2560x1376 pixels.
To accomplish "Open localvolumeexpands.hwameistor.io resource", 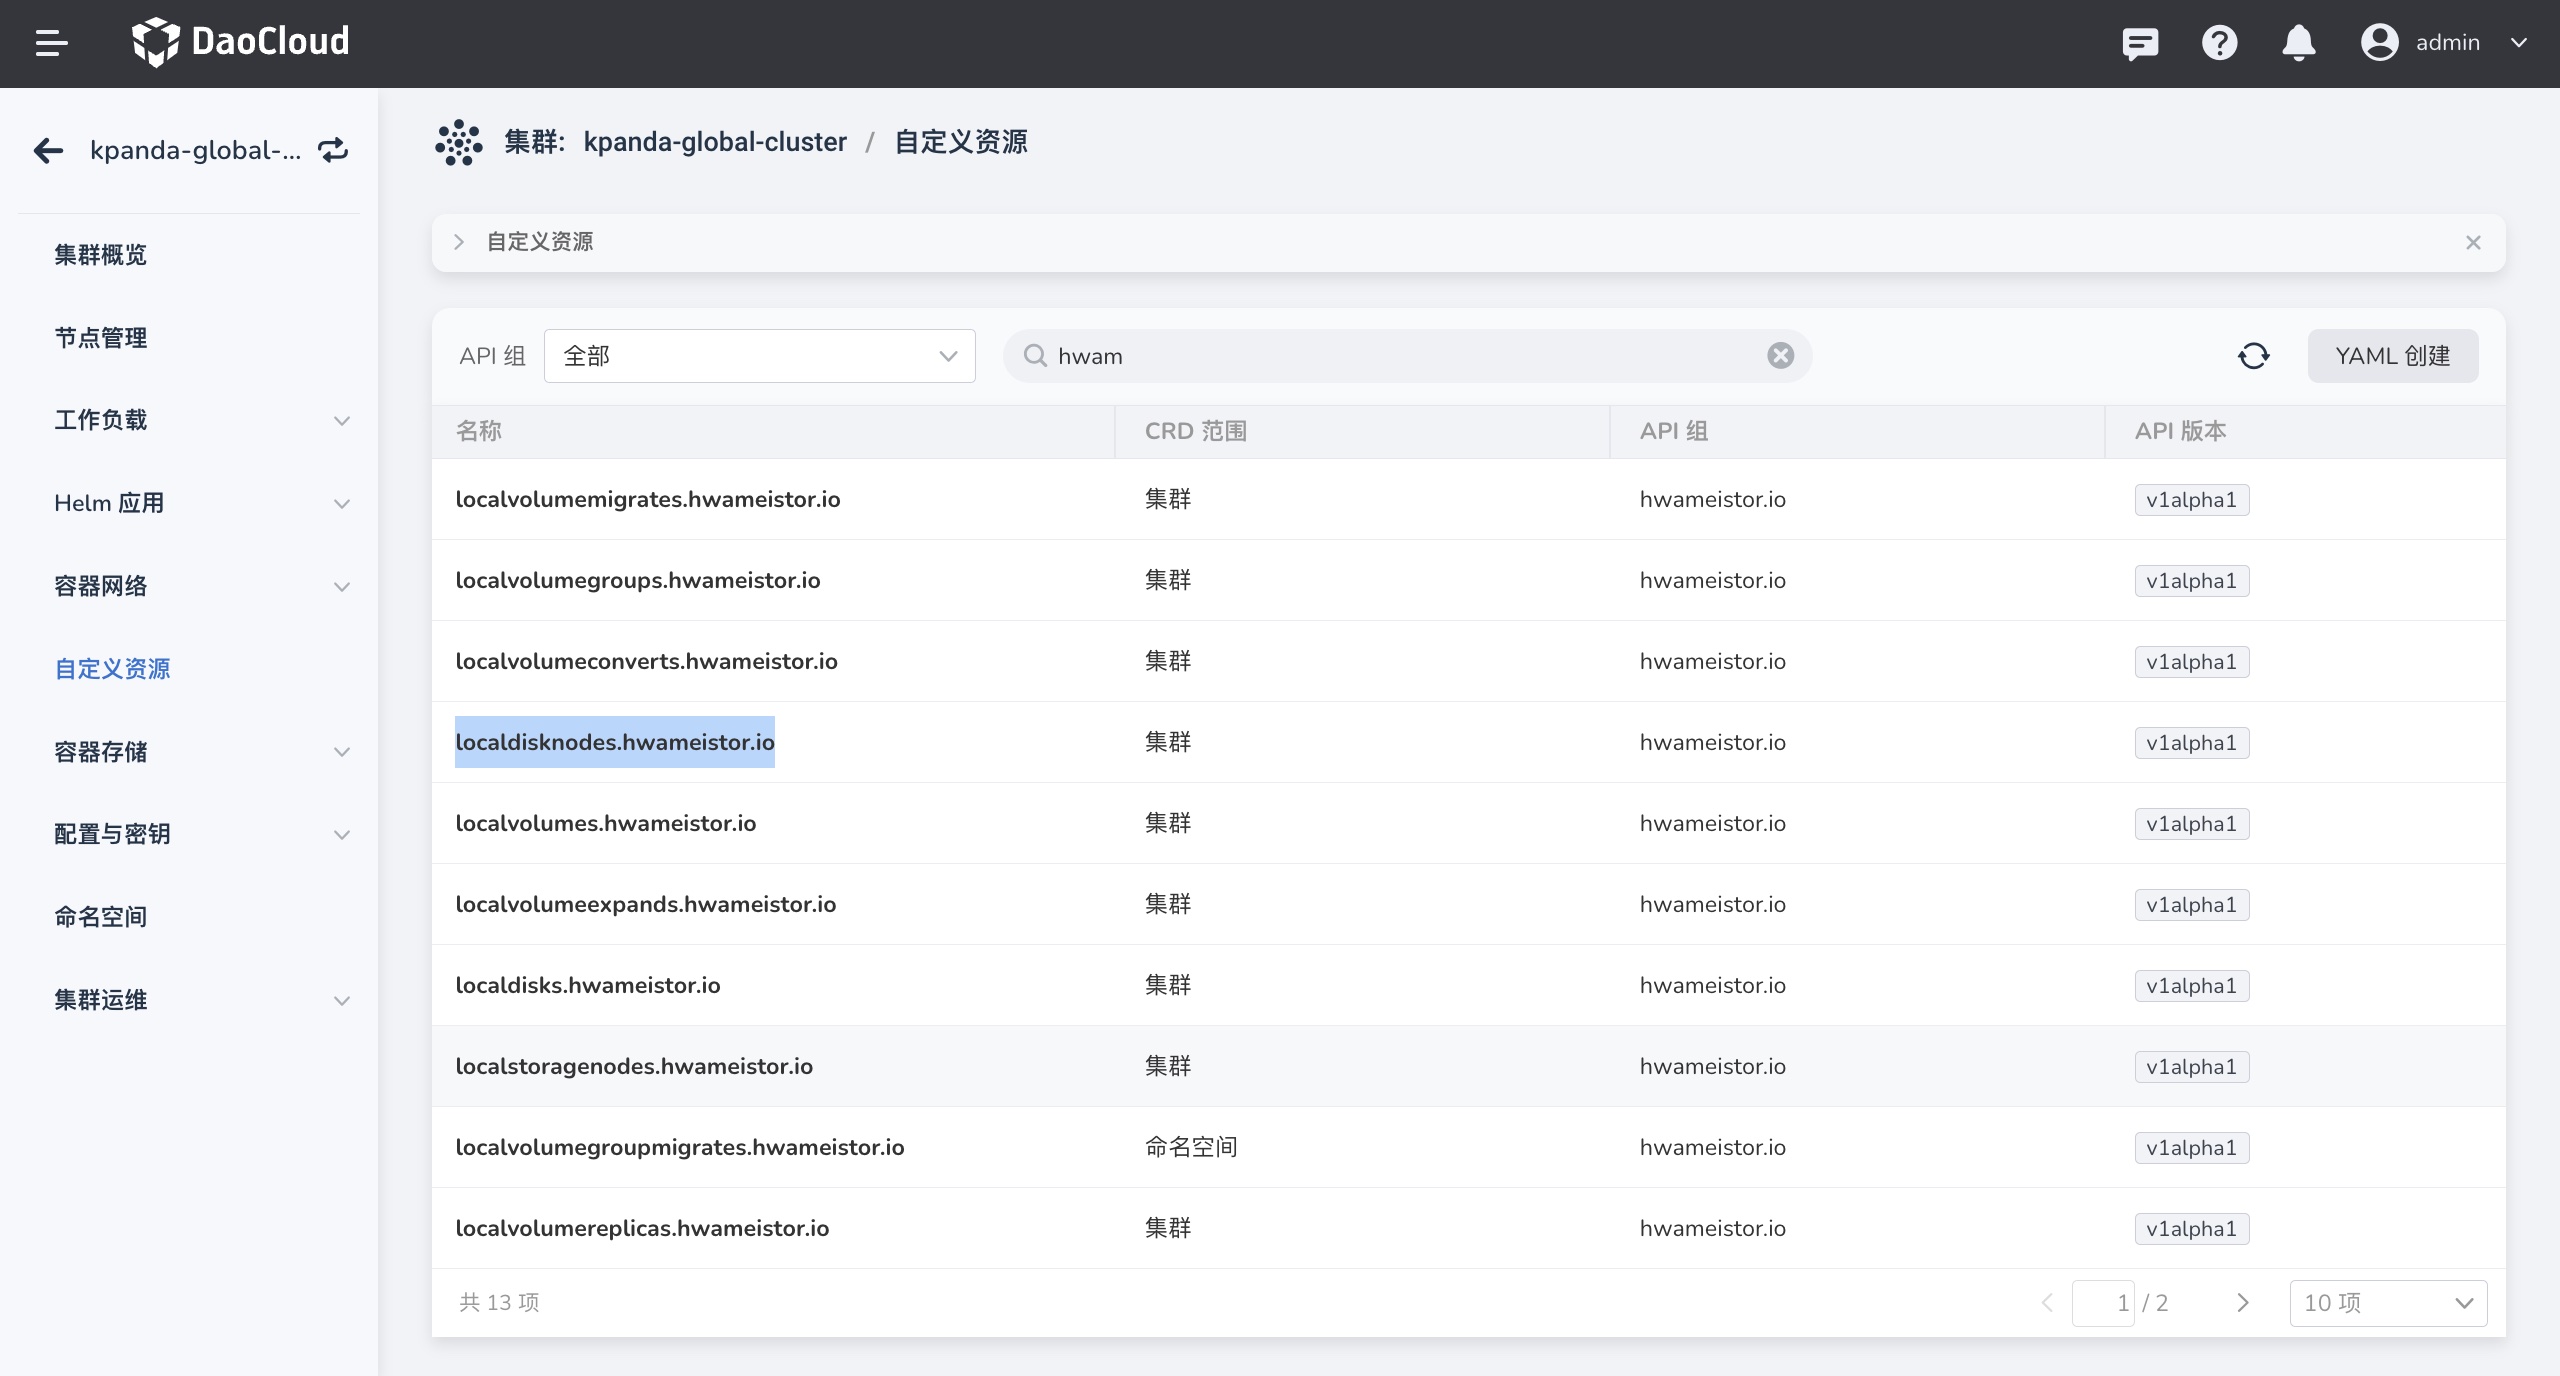I will (646, 904).
